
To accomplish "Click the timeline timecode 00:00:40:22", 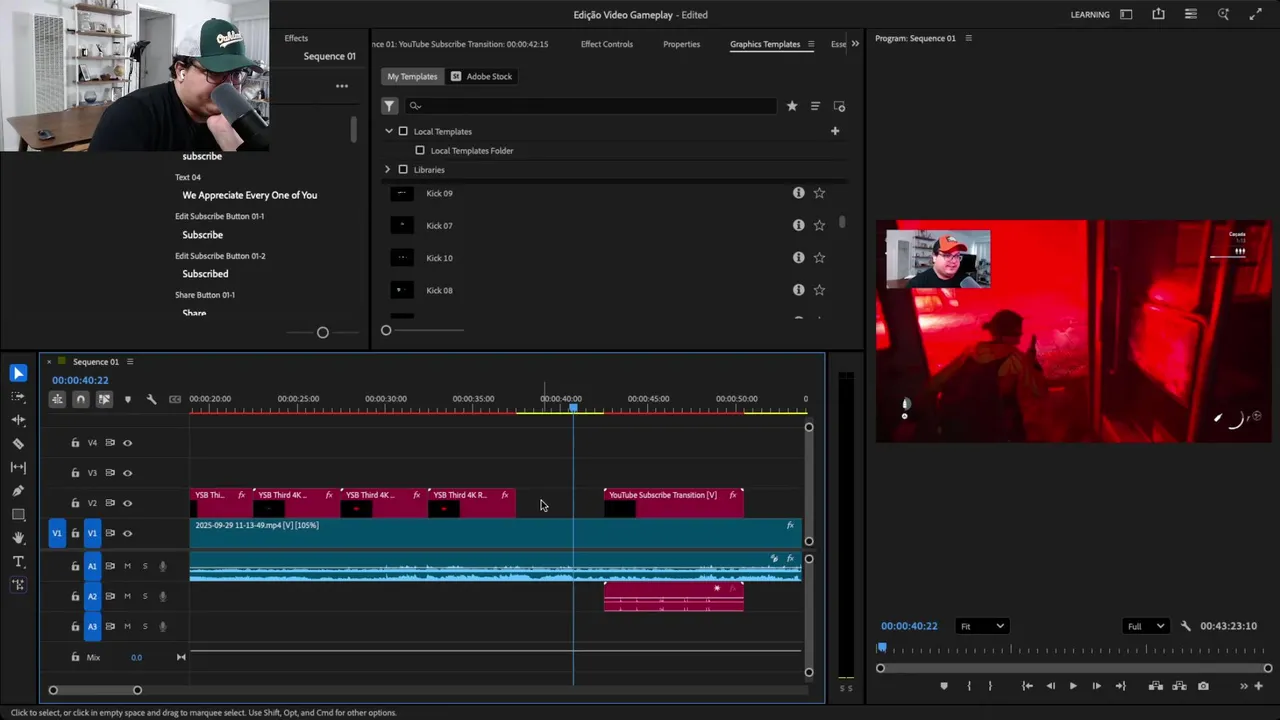I will 80,380.
